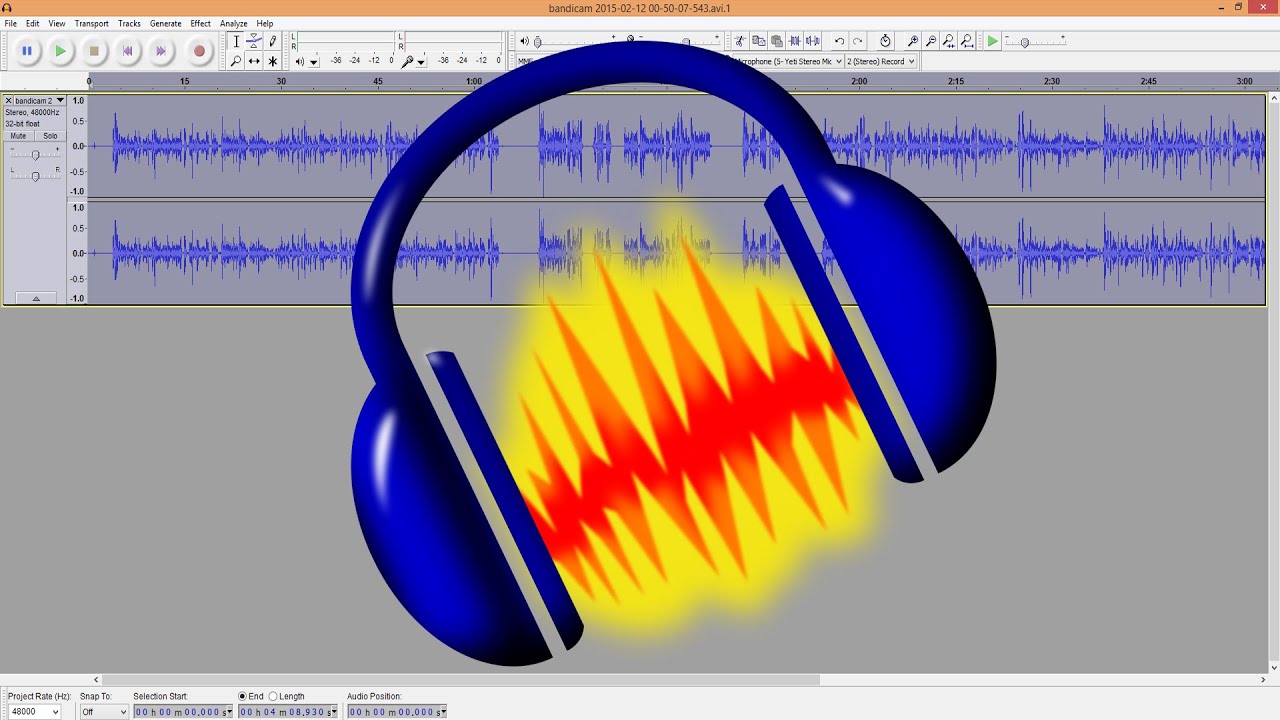
Task: Click the Fit Selection zoom icon
Action: coord(949,41)
